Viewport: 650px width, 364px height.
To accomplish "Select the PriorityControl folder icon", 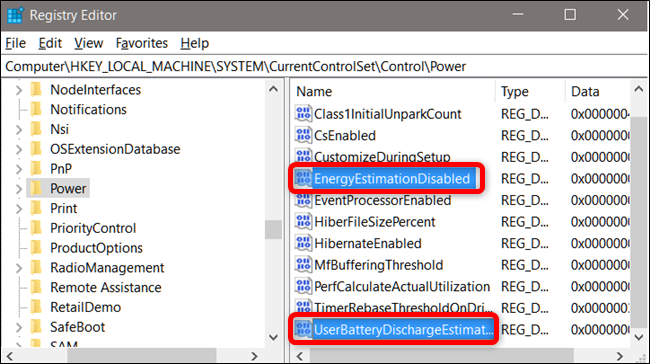I will point(36,228).
